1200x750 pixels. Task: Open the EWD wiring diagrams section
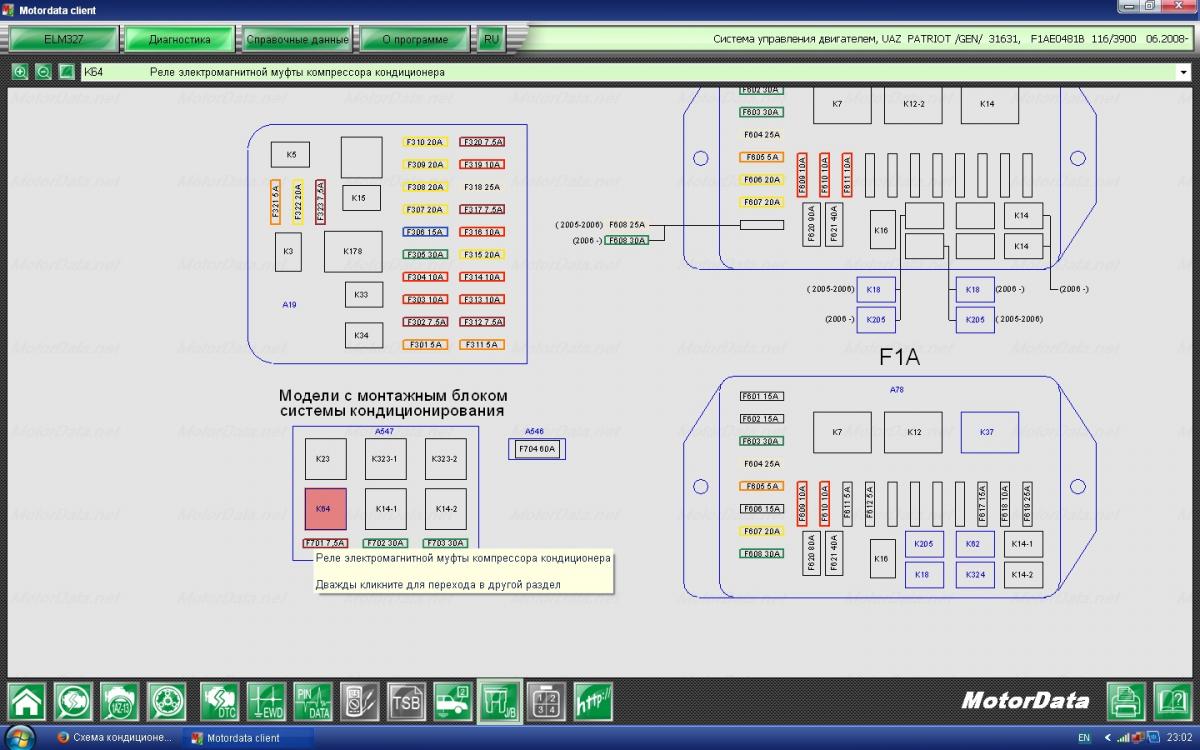pos(266,701)
